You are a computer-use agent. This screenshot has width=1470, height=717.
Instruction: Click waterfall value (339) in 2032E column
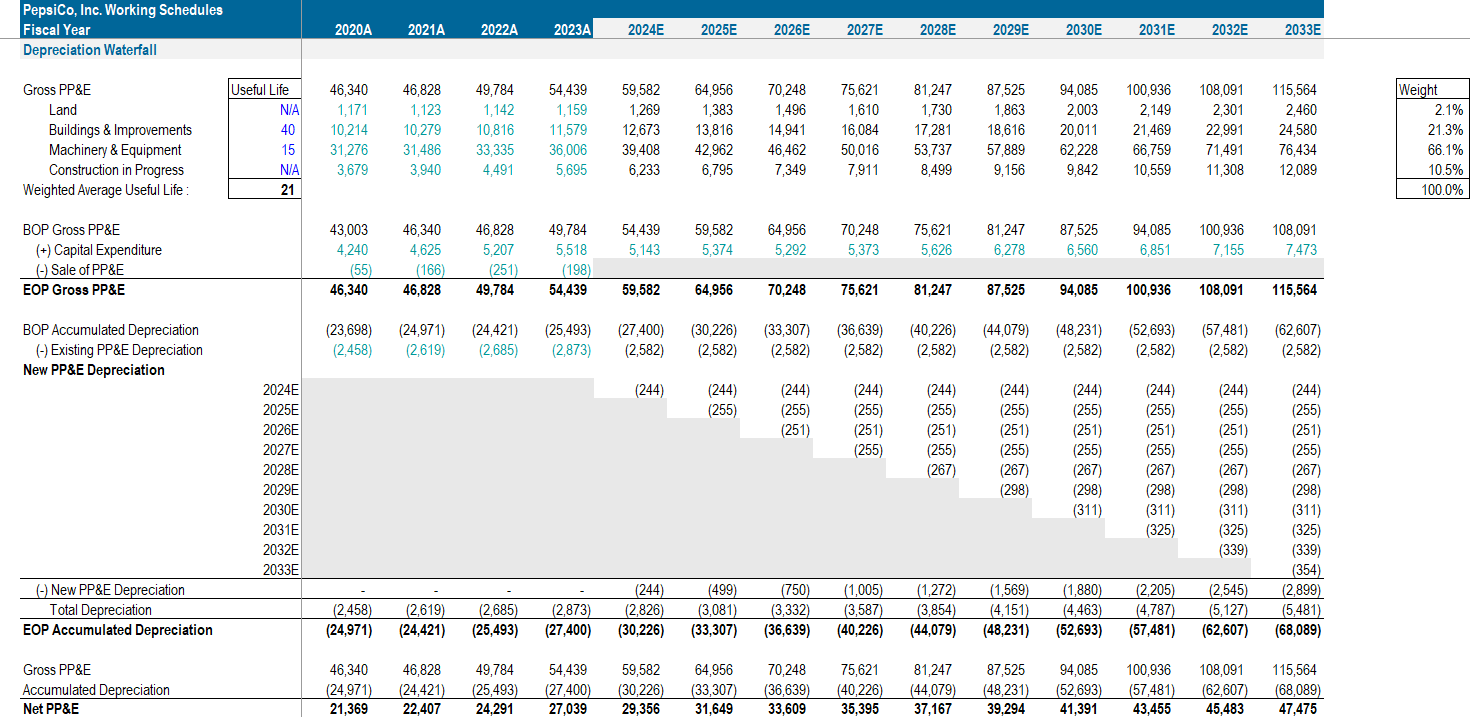1233,550
